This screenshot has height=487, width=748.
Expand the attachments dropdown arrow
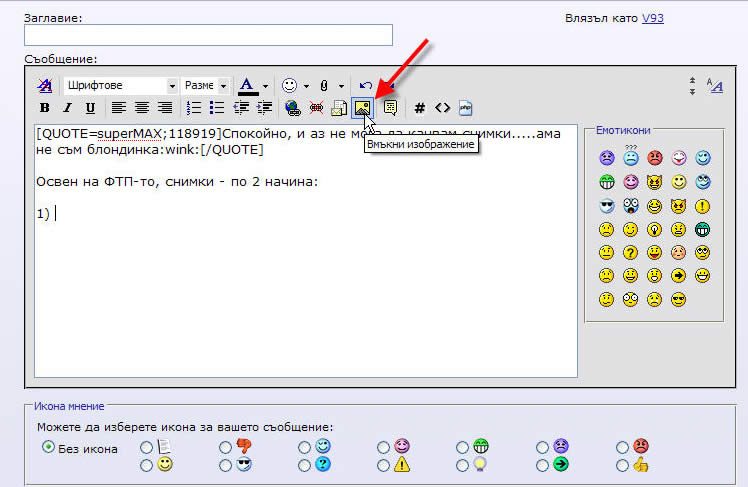(x=342, y=86)
